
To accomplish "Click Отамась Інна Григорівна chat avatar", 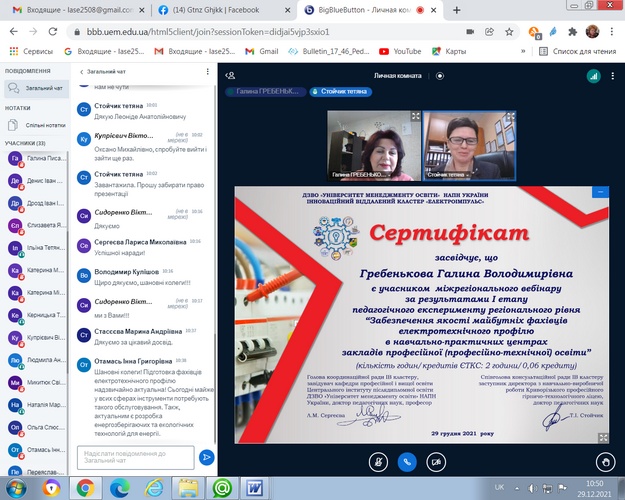I will [84, 364].
